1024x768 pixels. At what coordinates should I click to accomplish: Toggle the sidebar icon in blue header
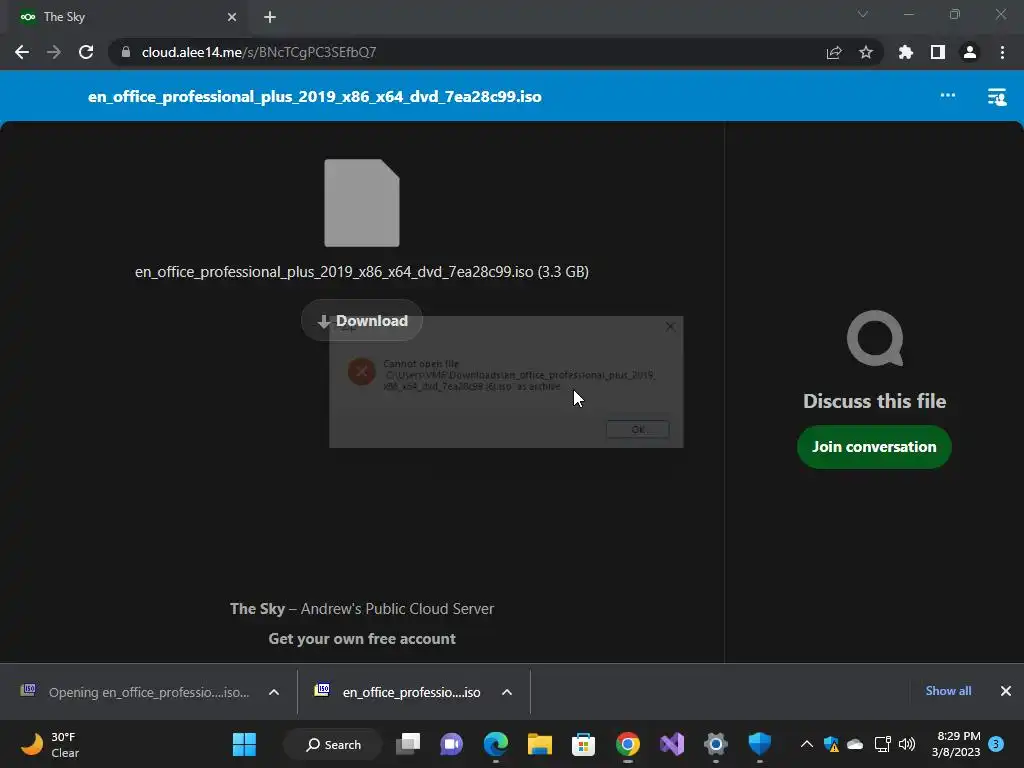(x=997, y=97)
